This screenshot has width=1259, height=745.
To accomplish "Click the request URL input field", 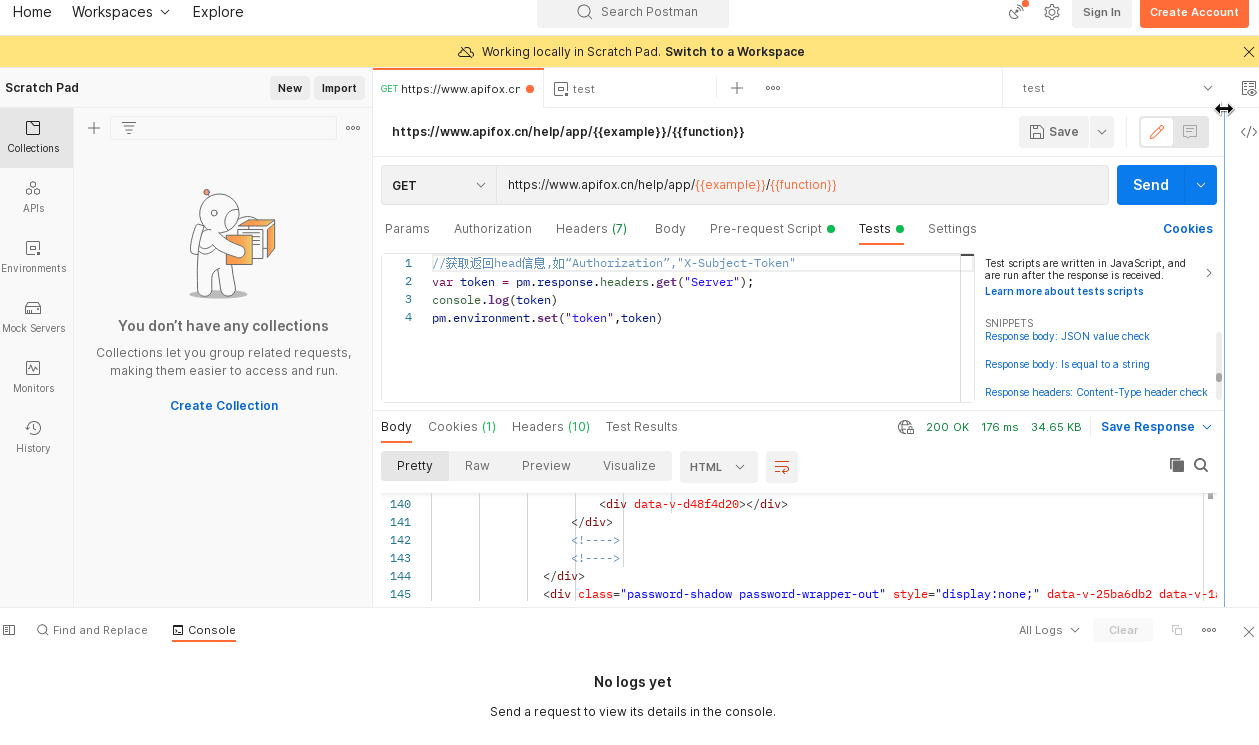I will [x=800, y=185].
